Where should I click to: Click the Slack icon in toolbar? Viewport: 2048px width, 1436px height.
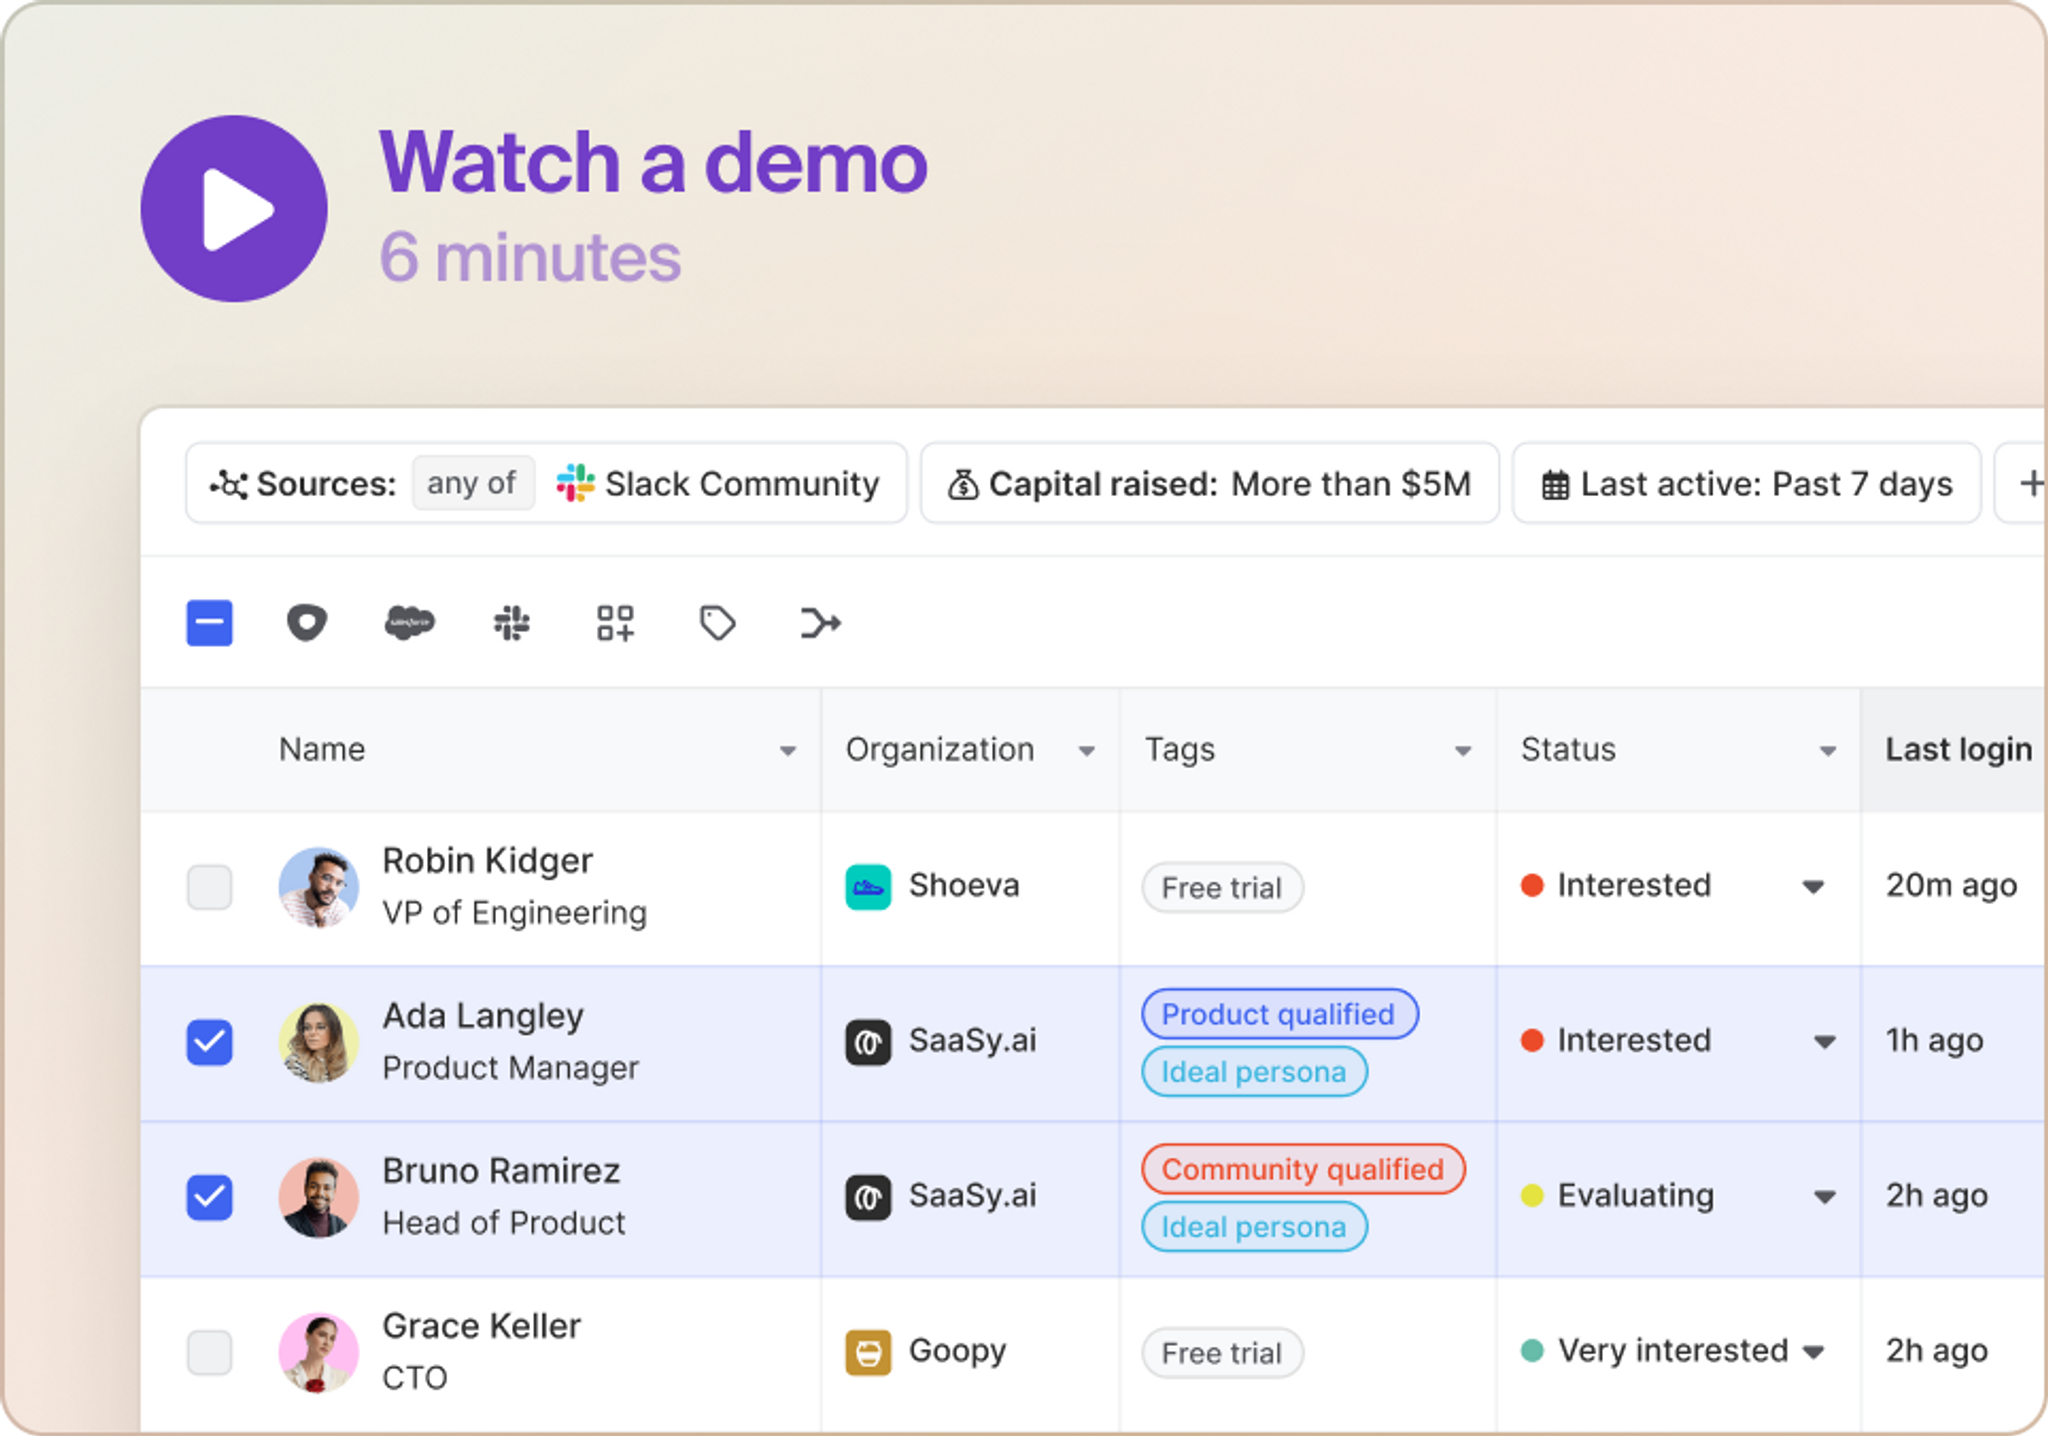(x=512, y=623)
